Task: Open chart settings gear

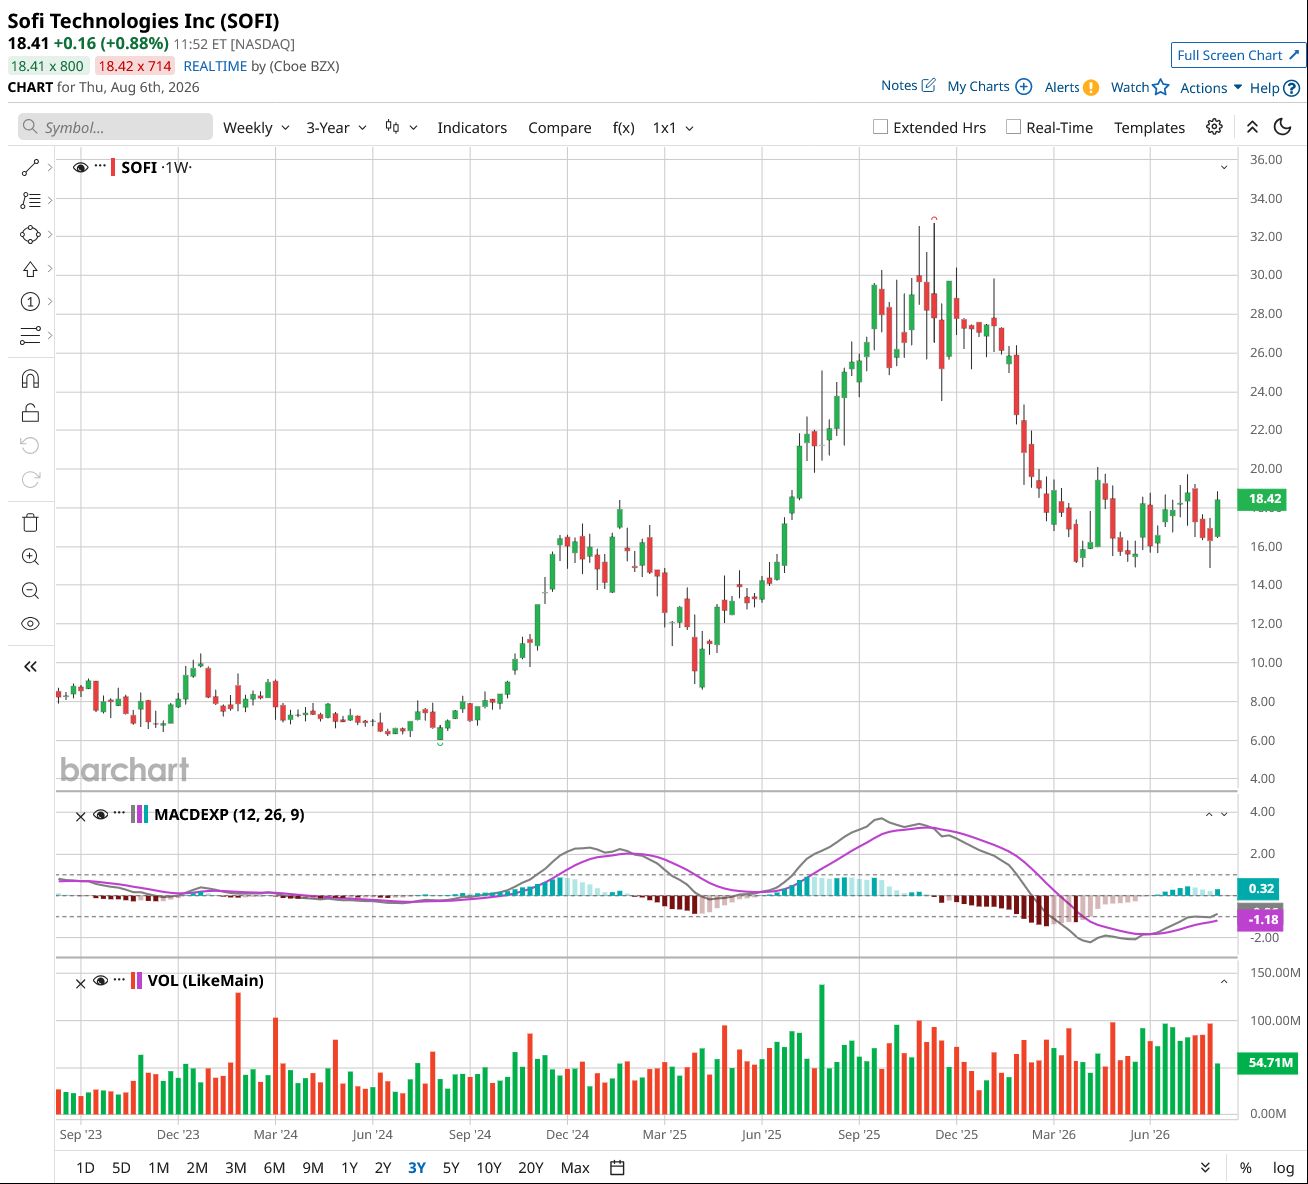Action: (1214, 127)
